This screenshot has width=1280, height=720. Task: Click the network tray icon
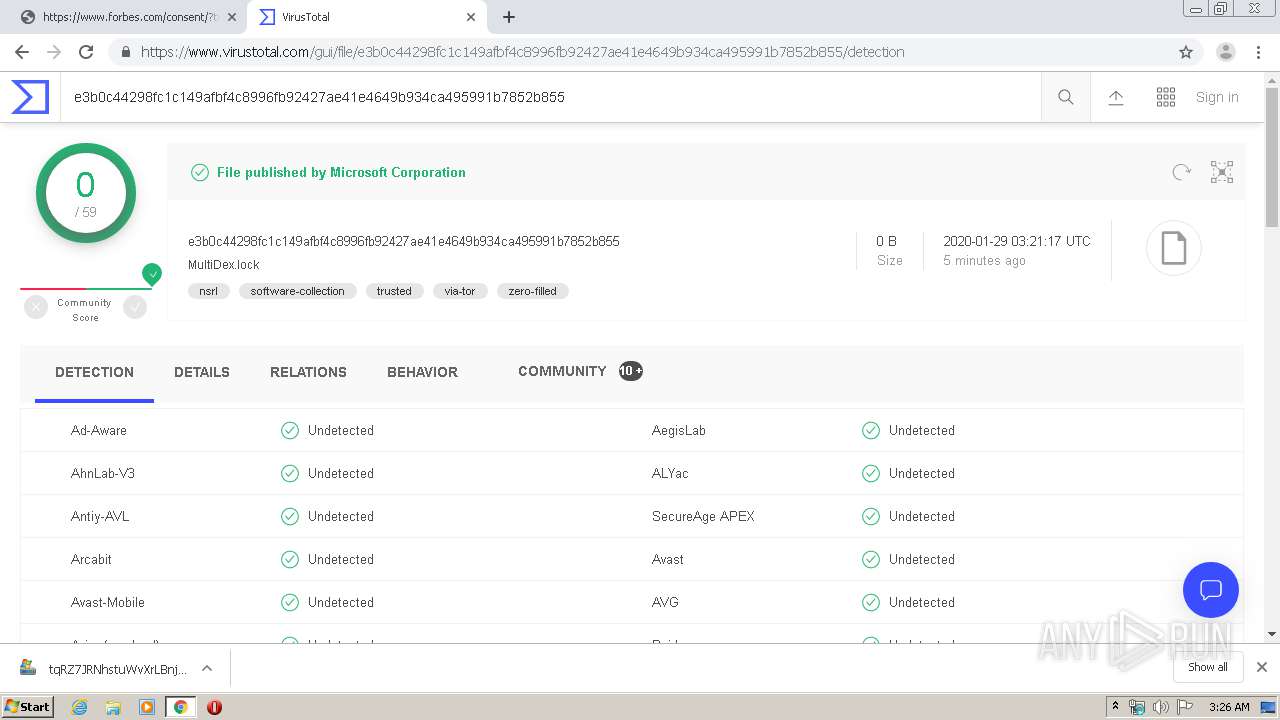click(x=1137, y=707)
